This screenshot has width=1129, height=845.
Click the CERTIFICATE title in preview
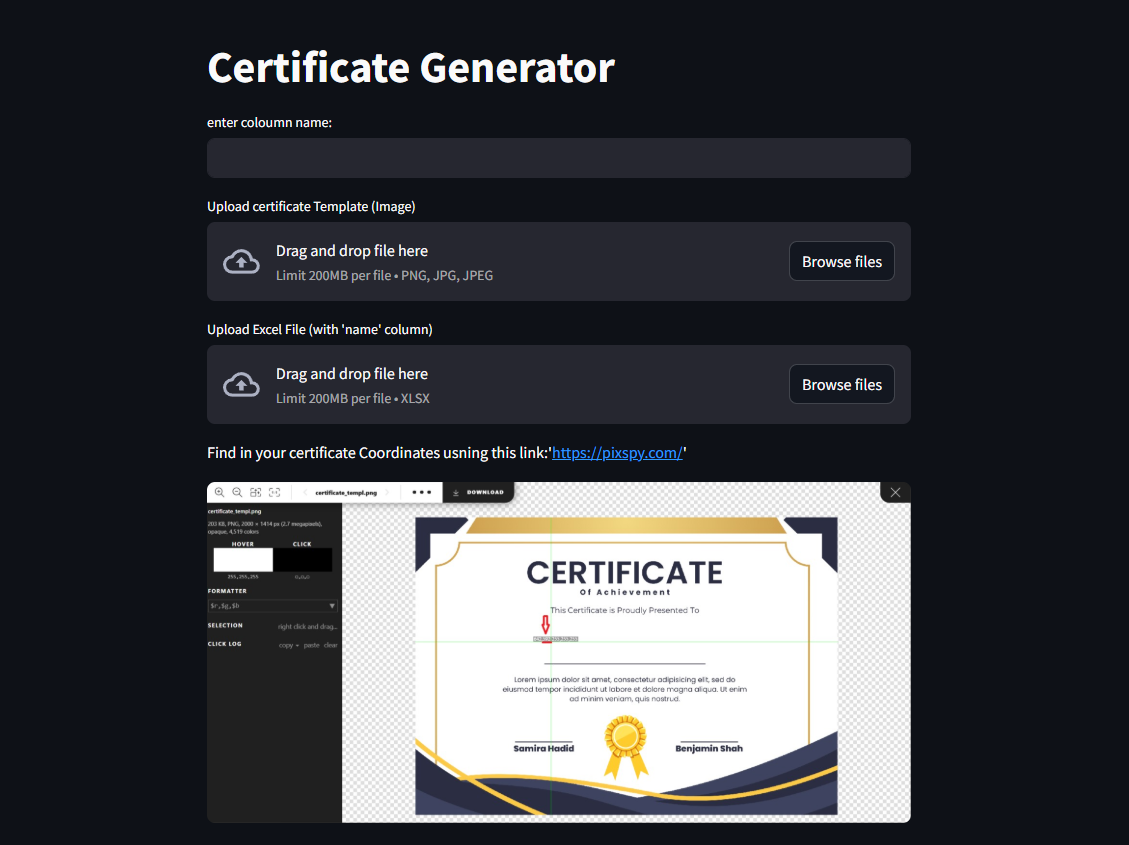point(624,573)
